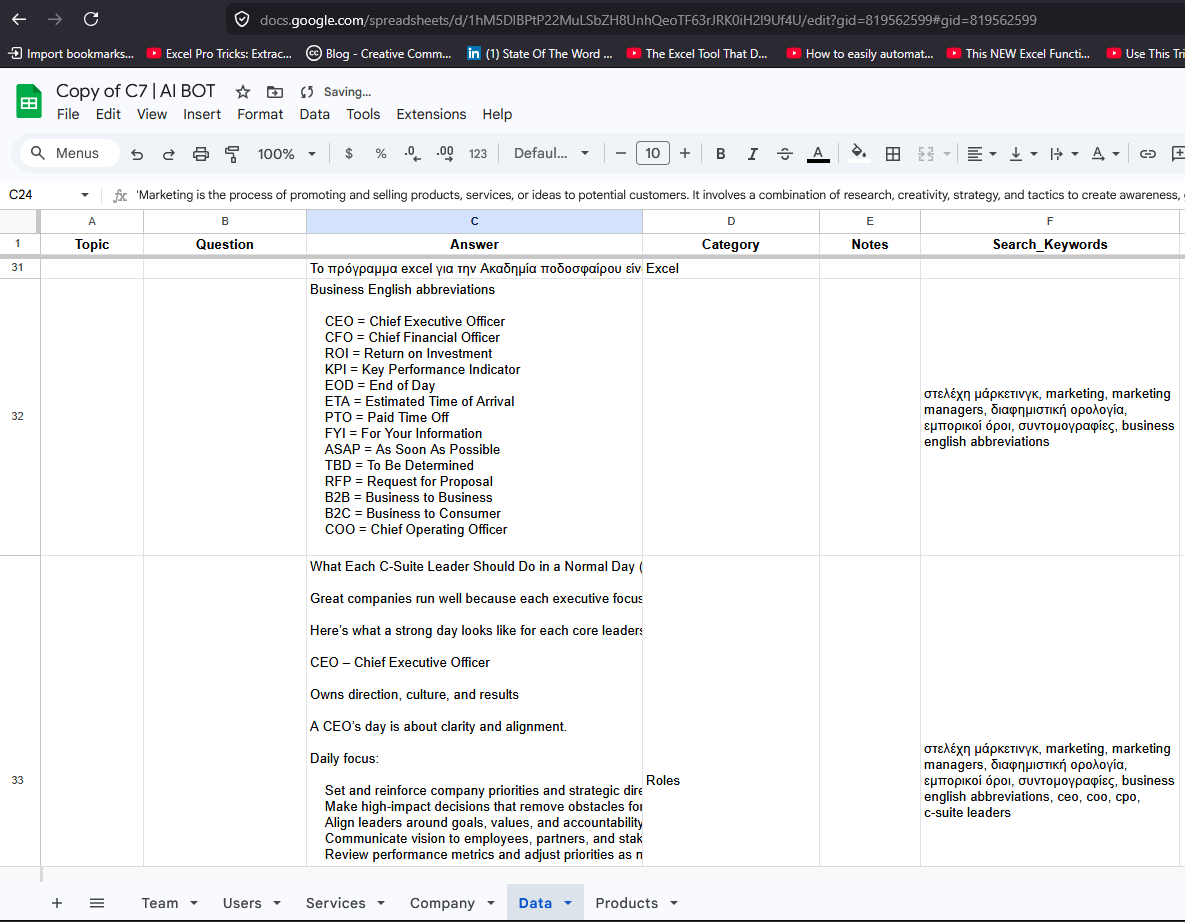Switch to the Users sheet tab
This screenshot has height=922, width=1185.
click(x=242, y=903)
